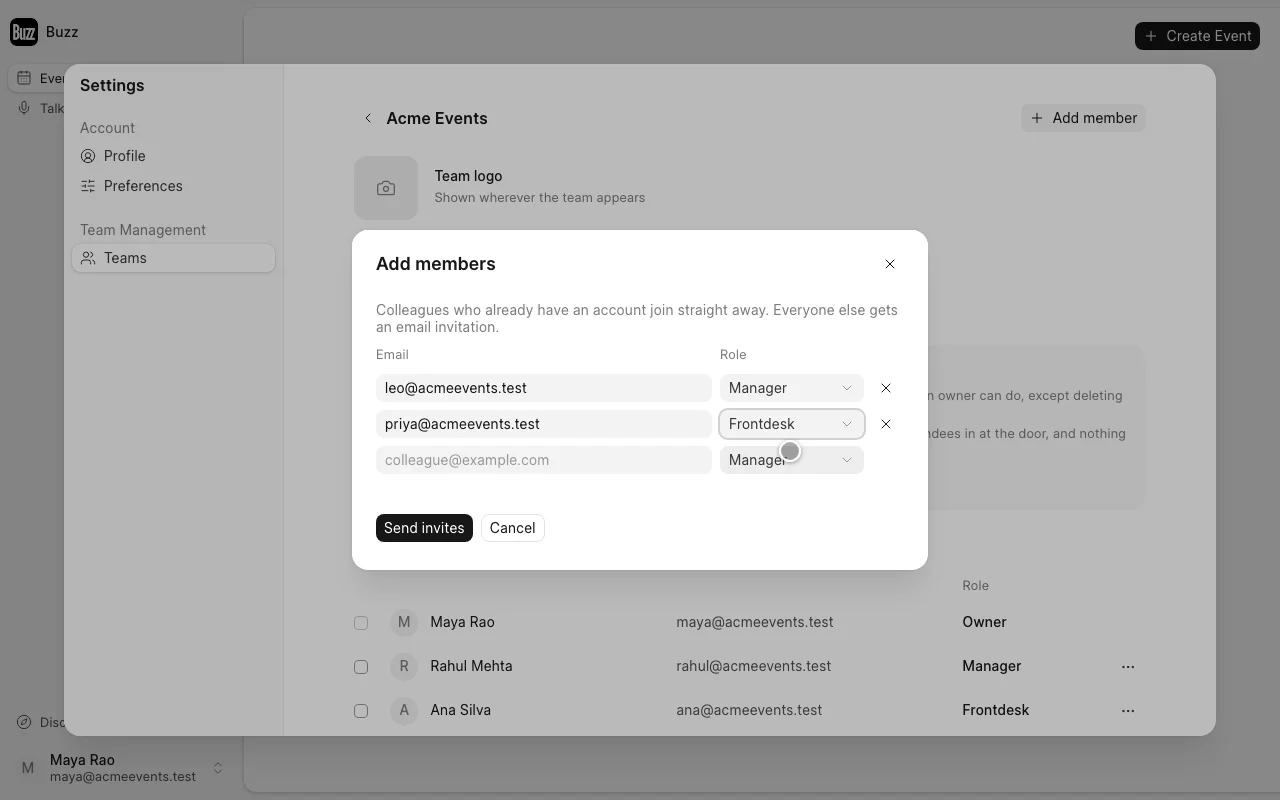Open role dropdown on the empty invite row
Viewport: 1280px width, 800px height.
(x=792, y=460)
